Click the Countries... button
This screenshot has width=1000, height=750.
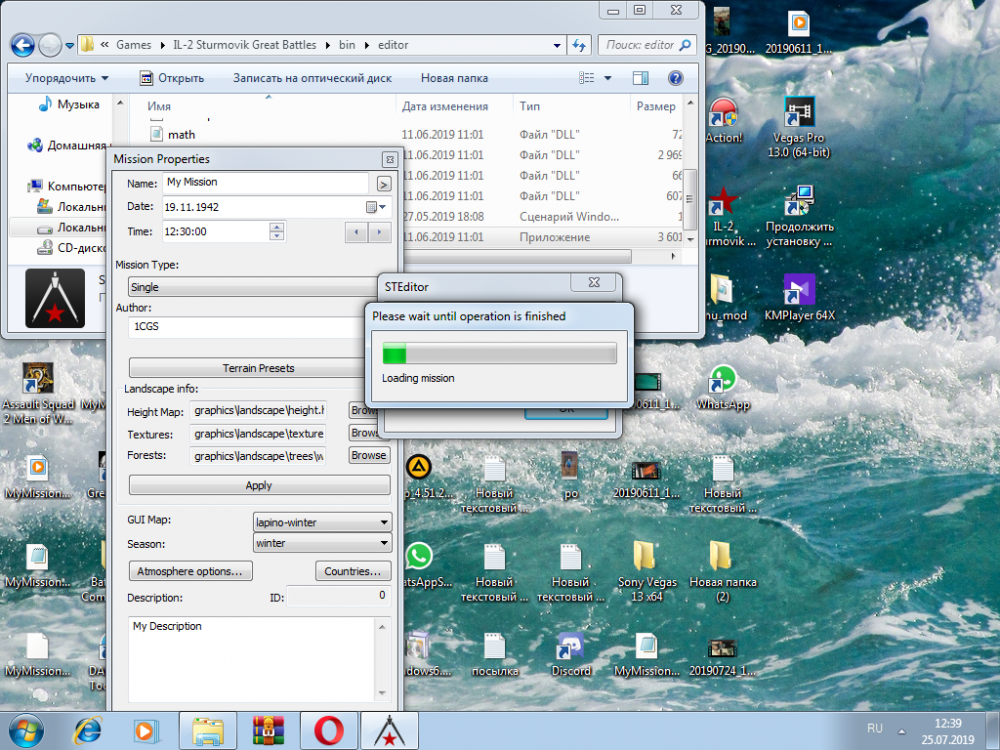click(352, 572)
